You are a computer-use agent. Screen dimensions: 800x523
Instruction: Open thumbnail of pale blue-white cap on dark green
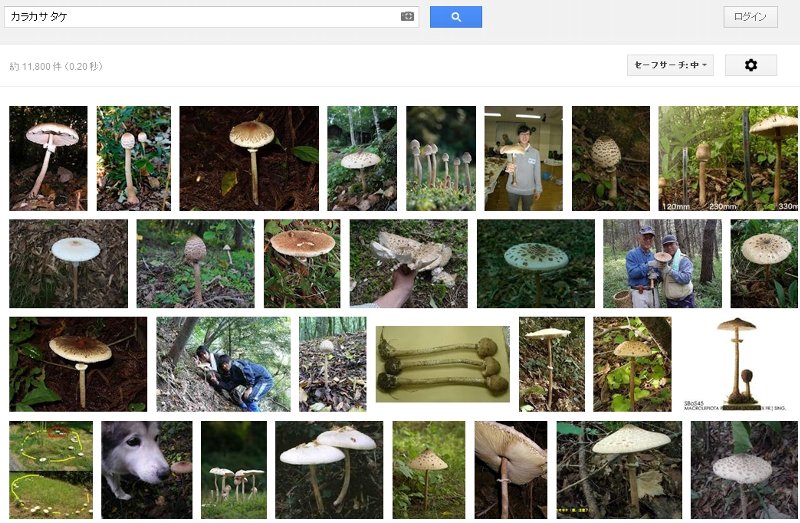pos(536,263)
